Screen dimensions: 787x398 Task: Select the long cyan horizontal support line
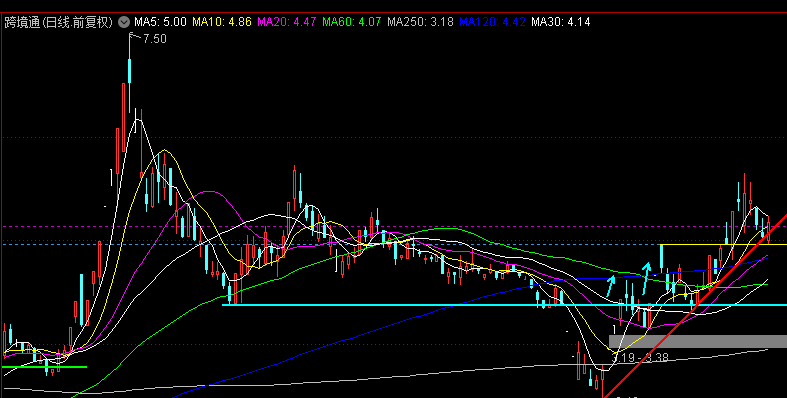504,305
